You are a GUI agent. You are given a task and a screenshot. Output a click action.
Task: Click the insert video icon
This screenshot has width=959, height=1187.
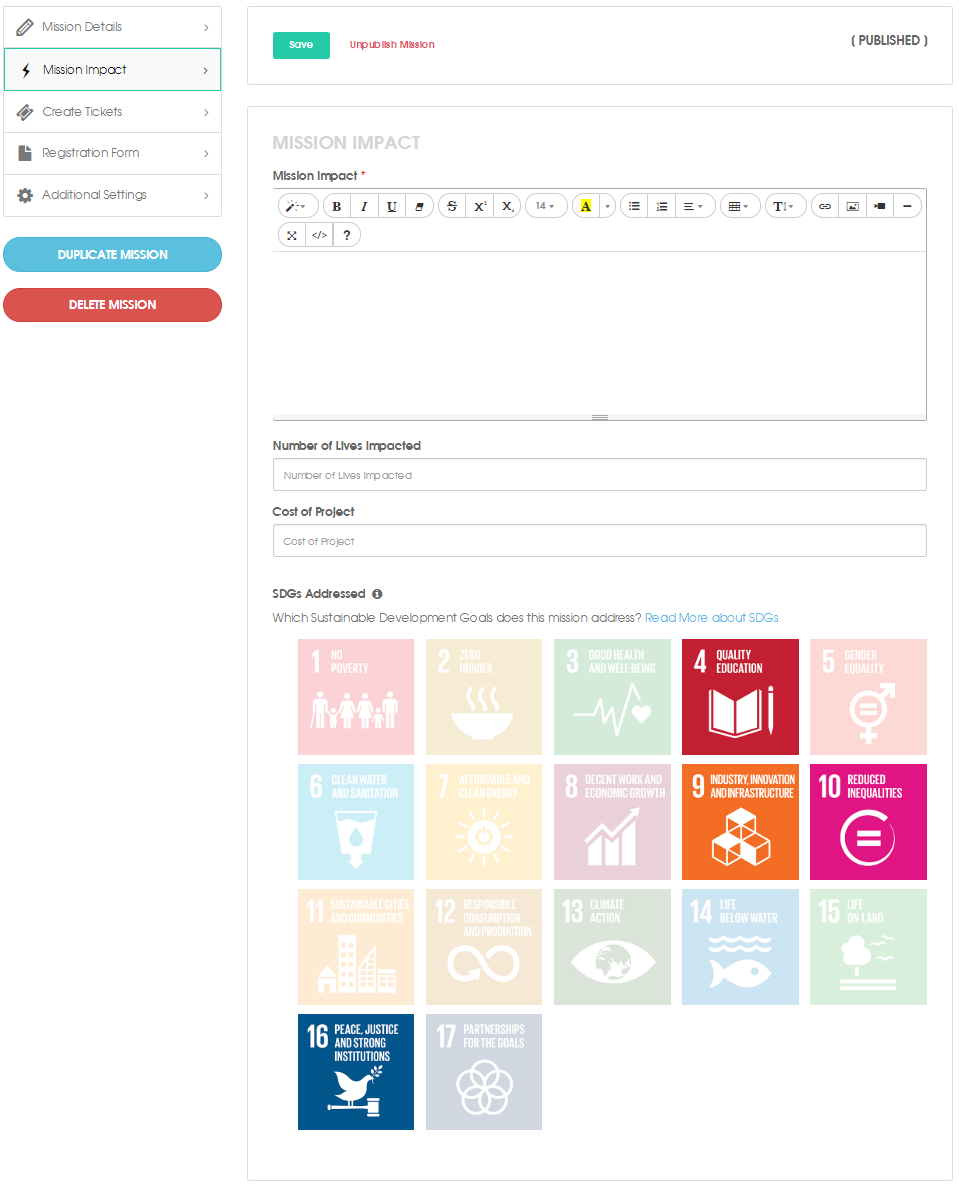(880, 206)
